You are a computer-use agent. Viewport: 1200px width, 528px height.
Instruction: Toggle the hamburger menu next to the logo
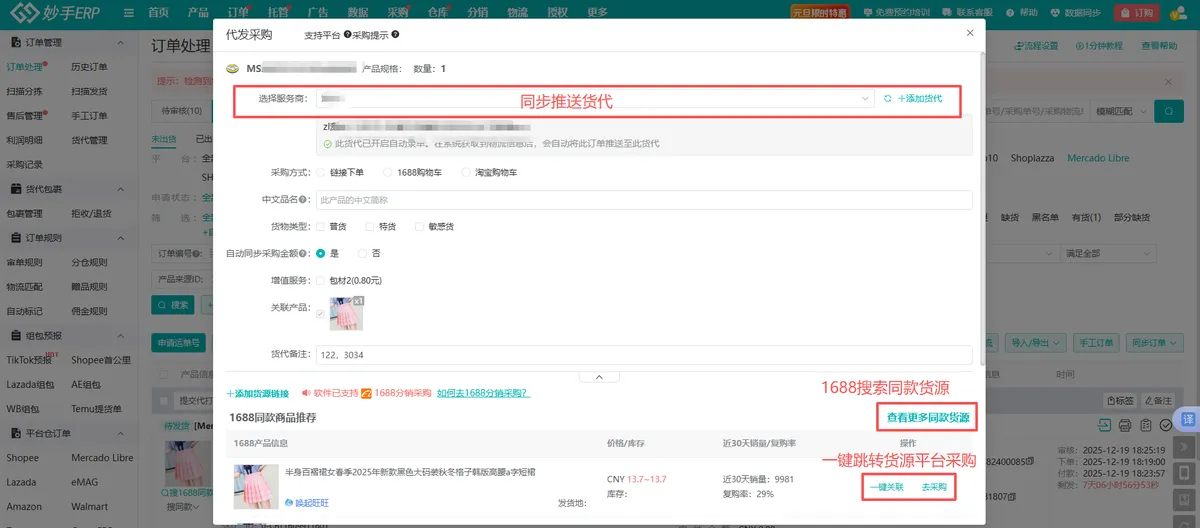(x=129, y=13)
